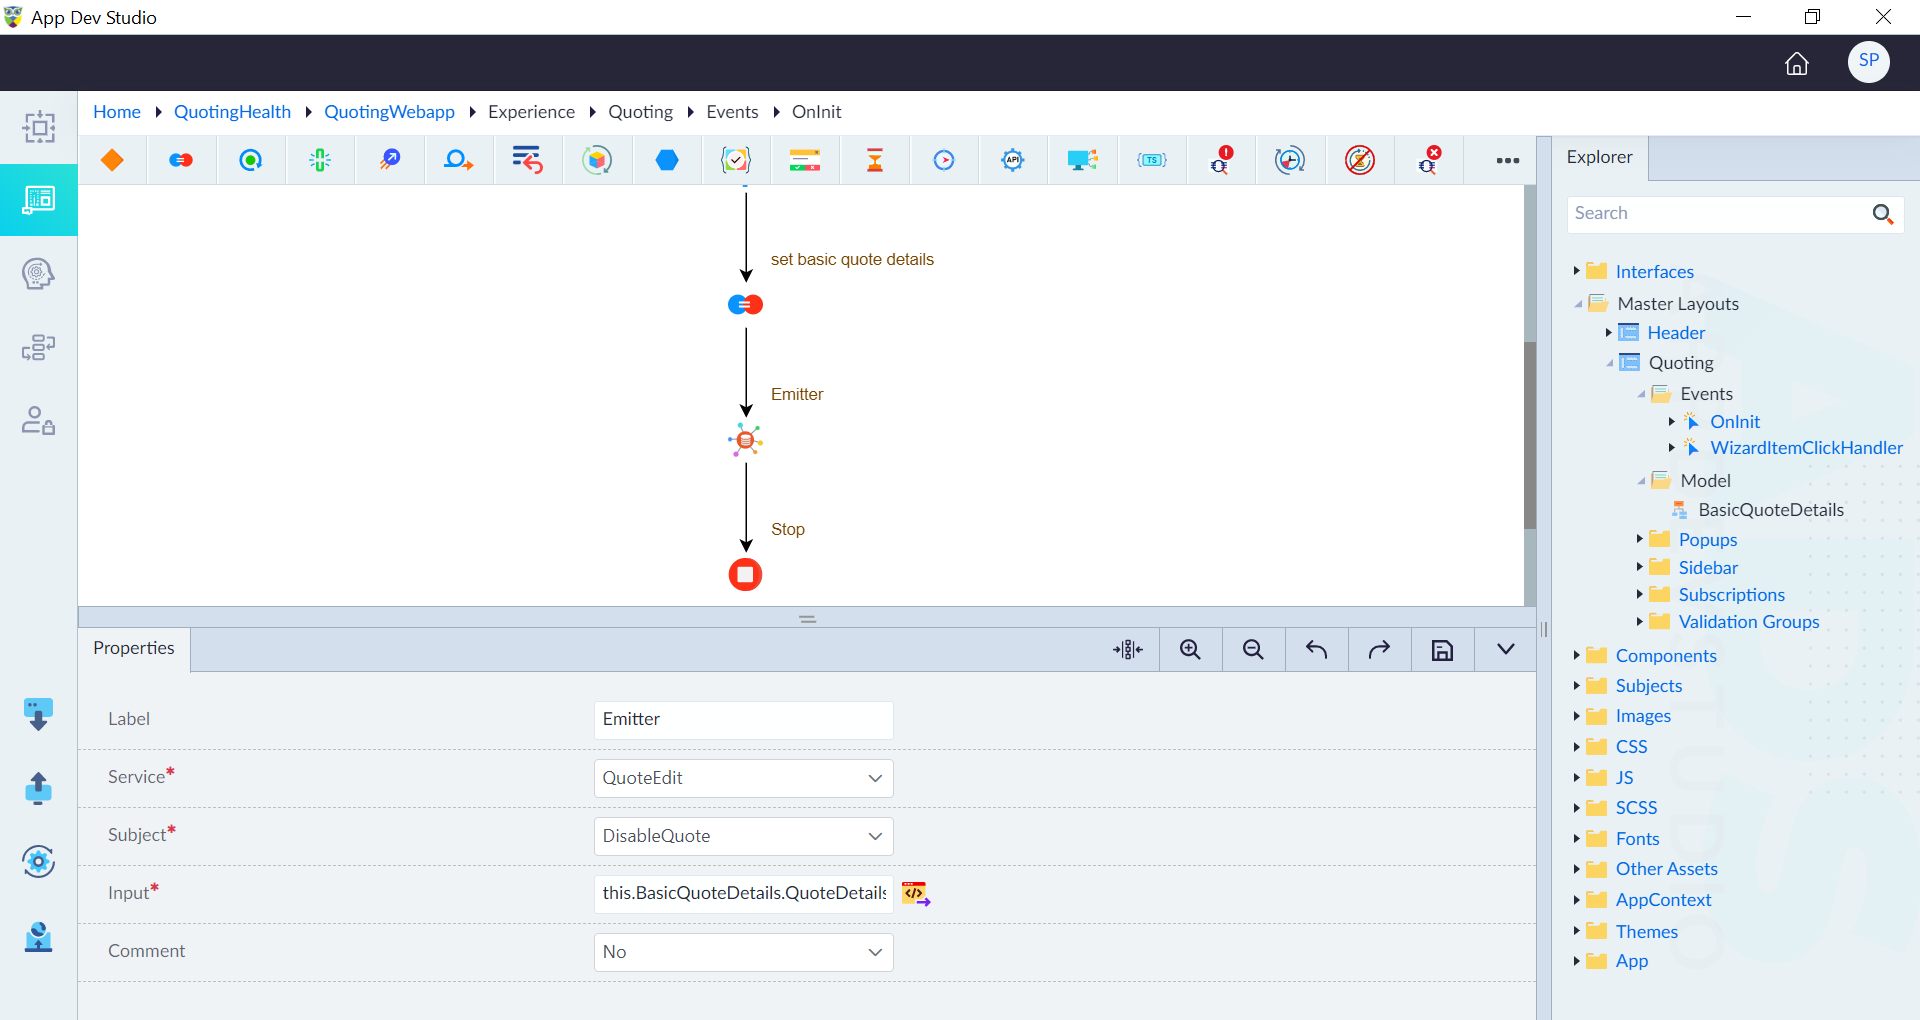Go to QuotingHealth breadcrumb link

(x=232, y=112)
